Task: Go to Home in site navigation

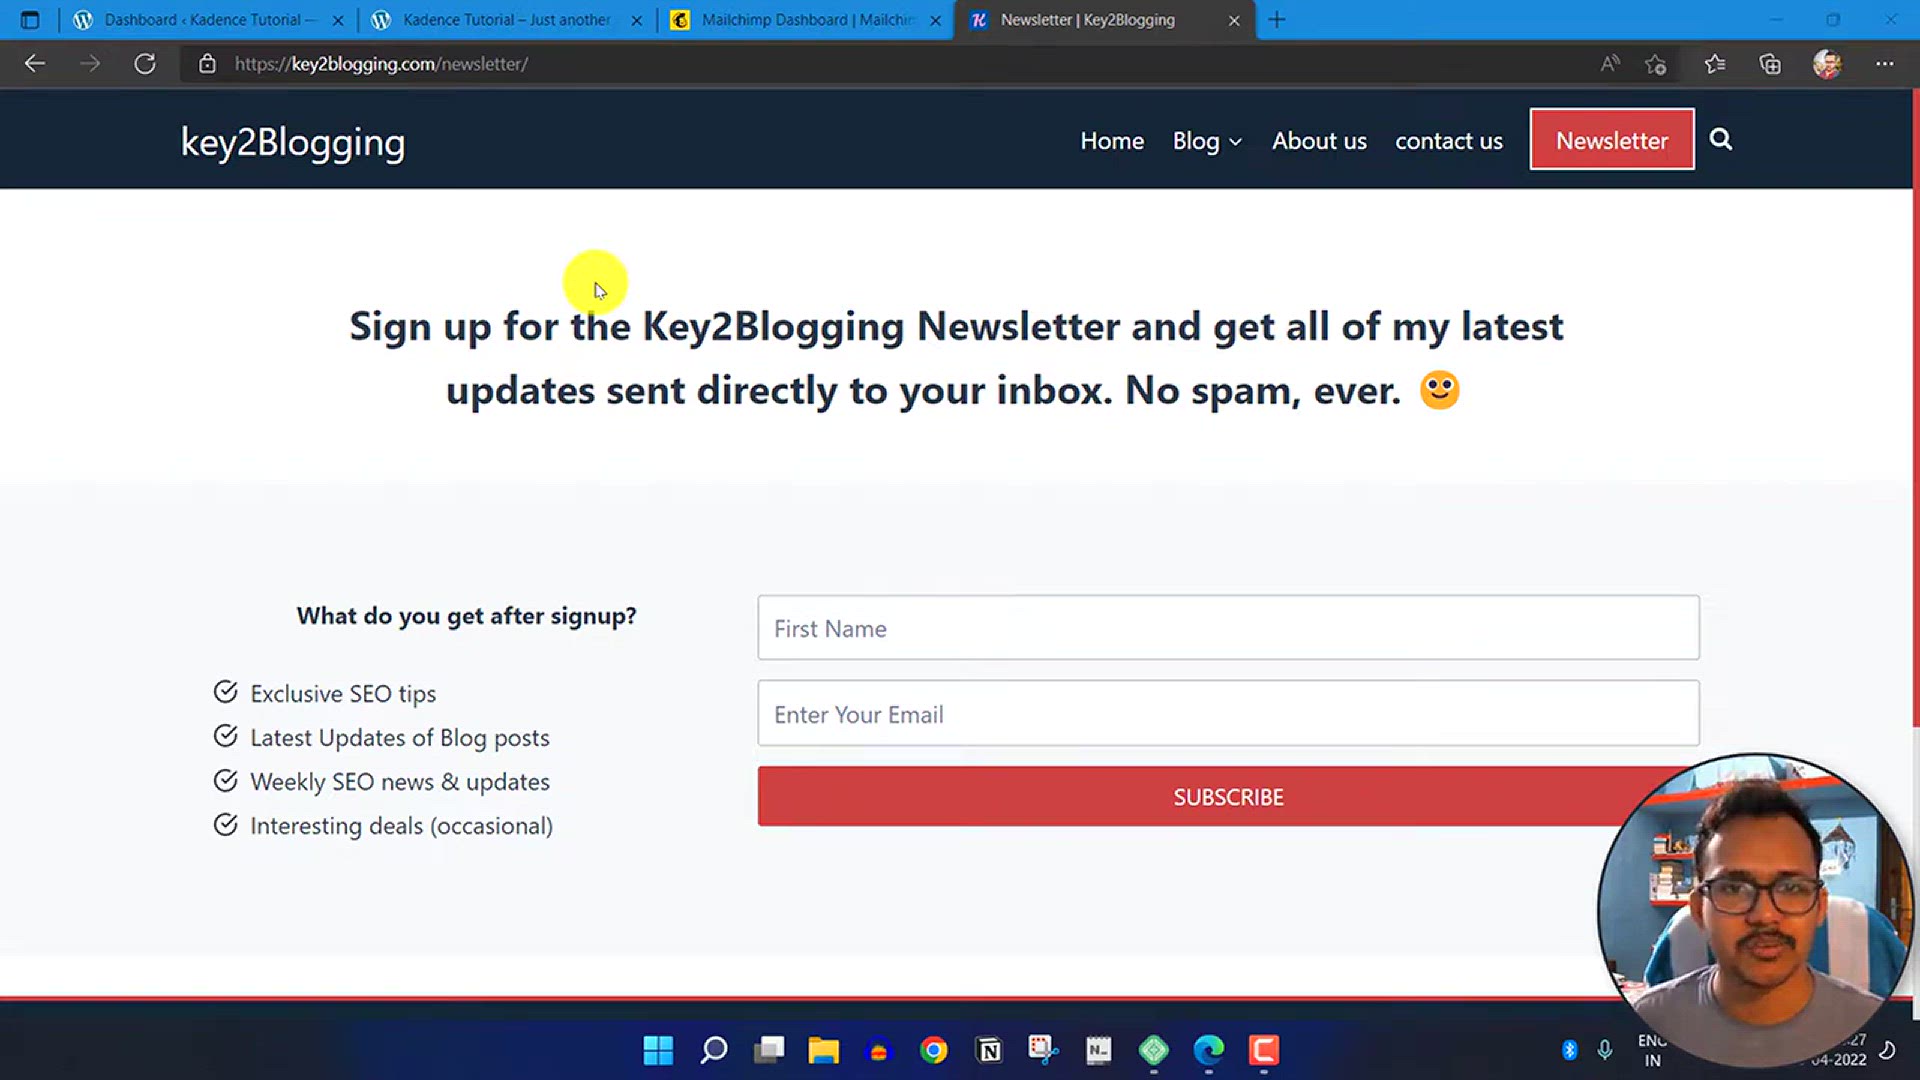Action: click(1112, 141)
